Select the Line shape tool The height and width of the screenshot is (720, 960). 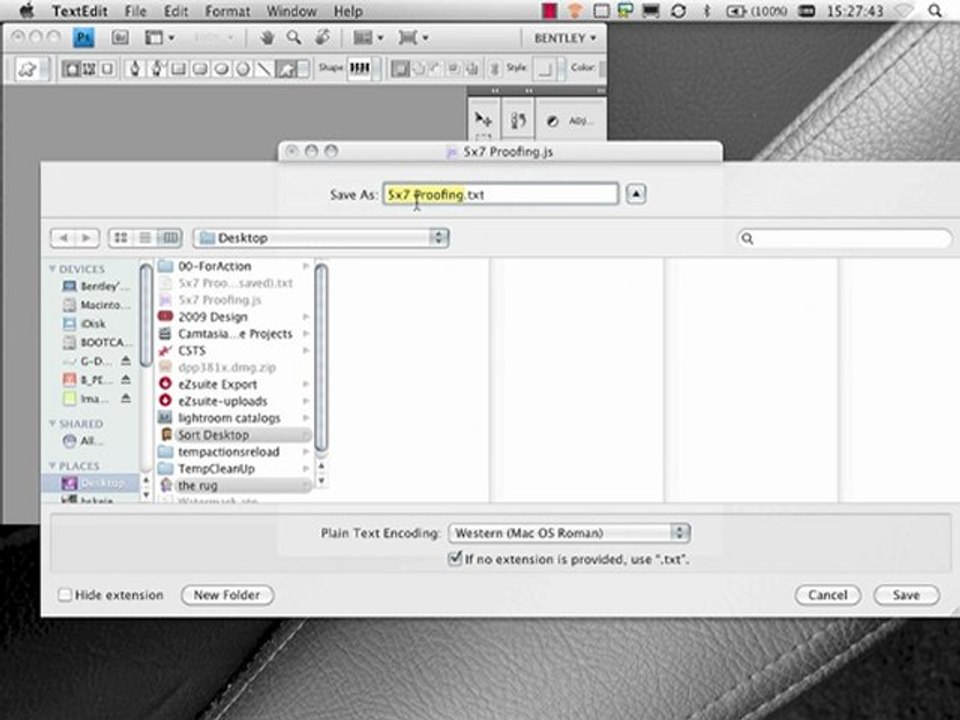(264, 69)
